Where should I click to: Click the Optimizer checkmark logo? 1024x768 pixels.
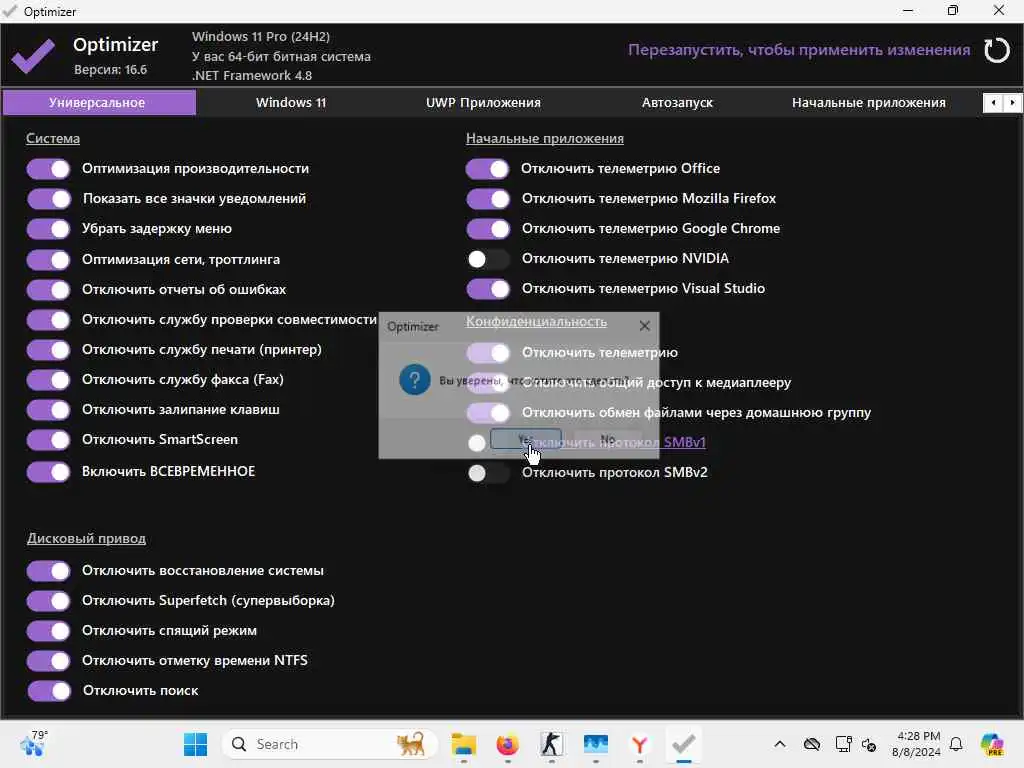(33, 56)
